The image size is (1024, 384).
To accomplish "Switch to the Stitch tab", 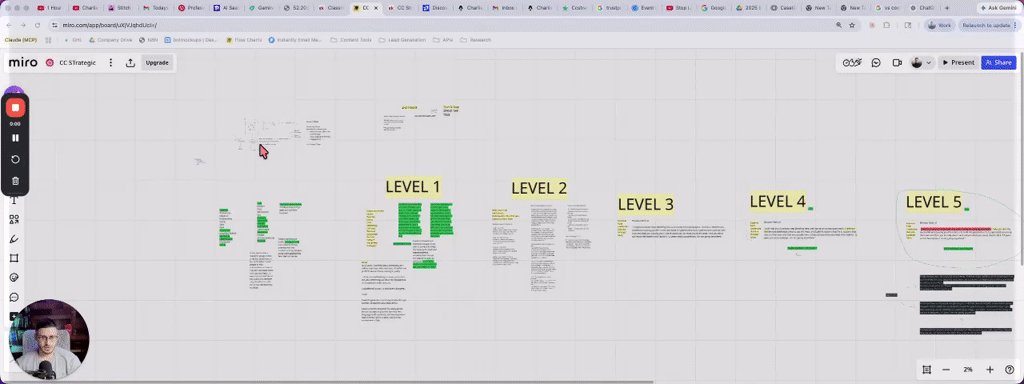I will click(x=119, y=8).
